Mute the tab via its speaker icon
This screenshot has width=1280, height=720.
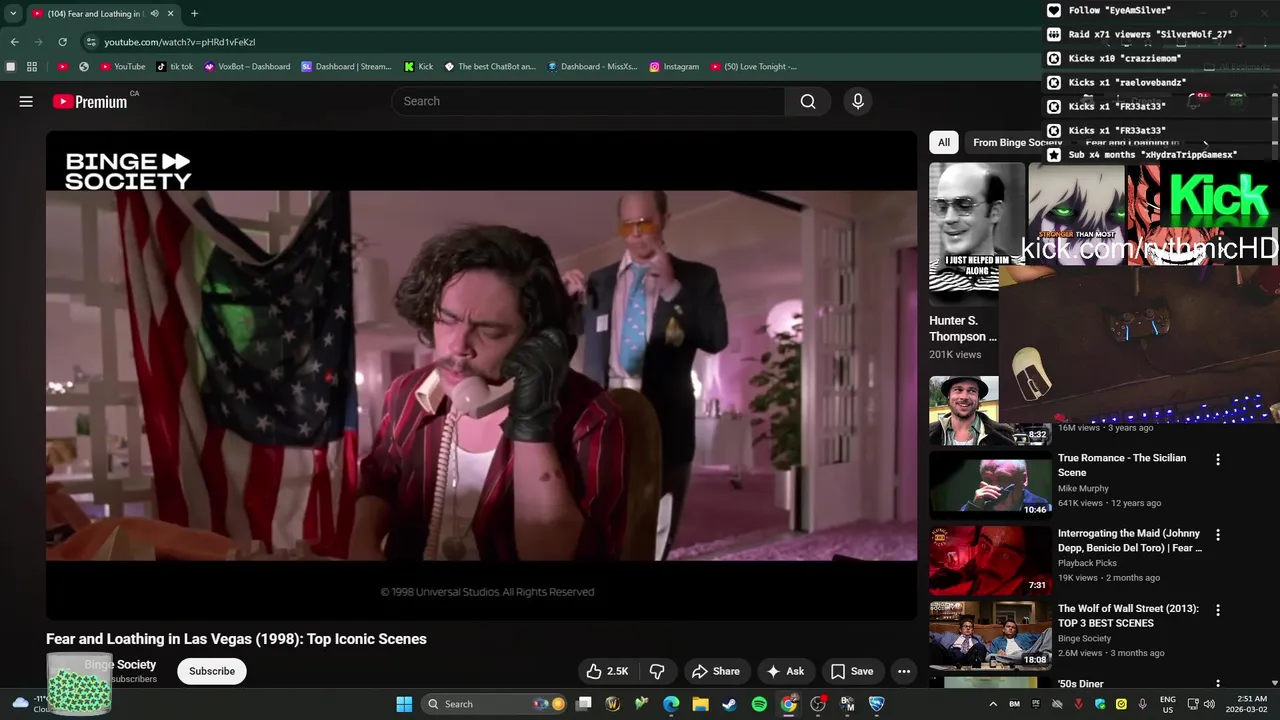[154, 14]
